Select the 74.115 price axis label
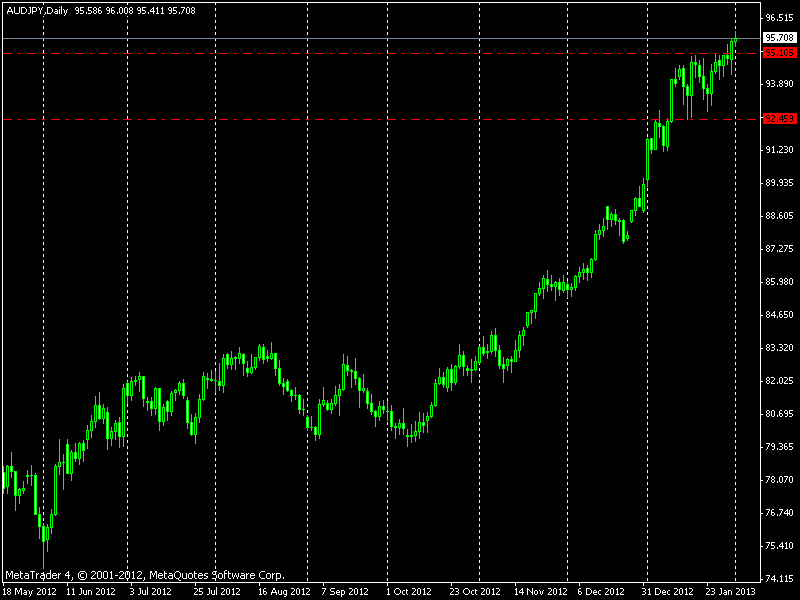Viewport: 800px width, 600px height. [778, 579]
